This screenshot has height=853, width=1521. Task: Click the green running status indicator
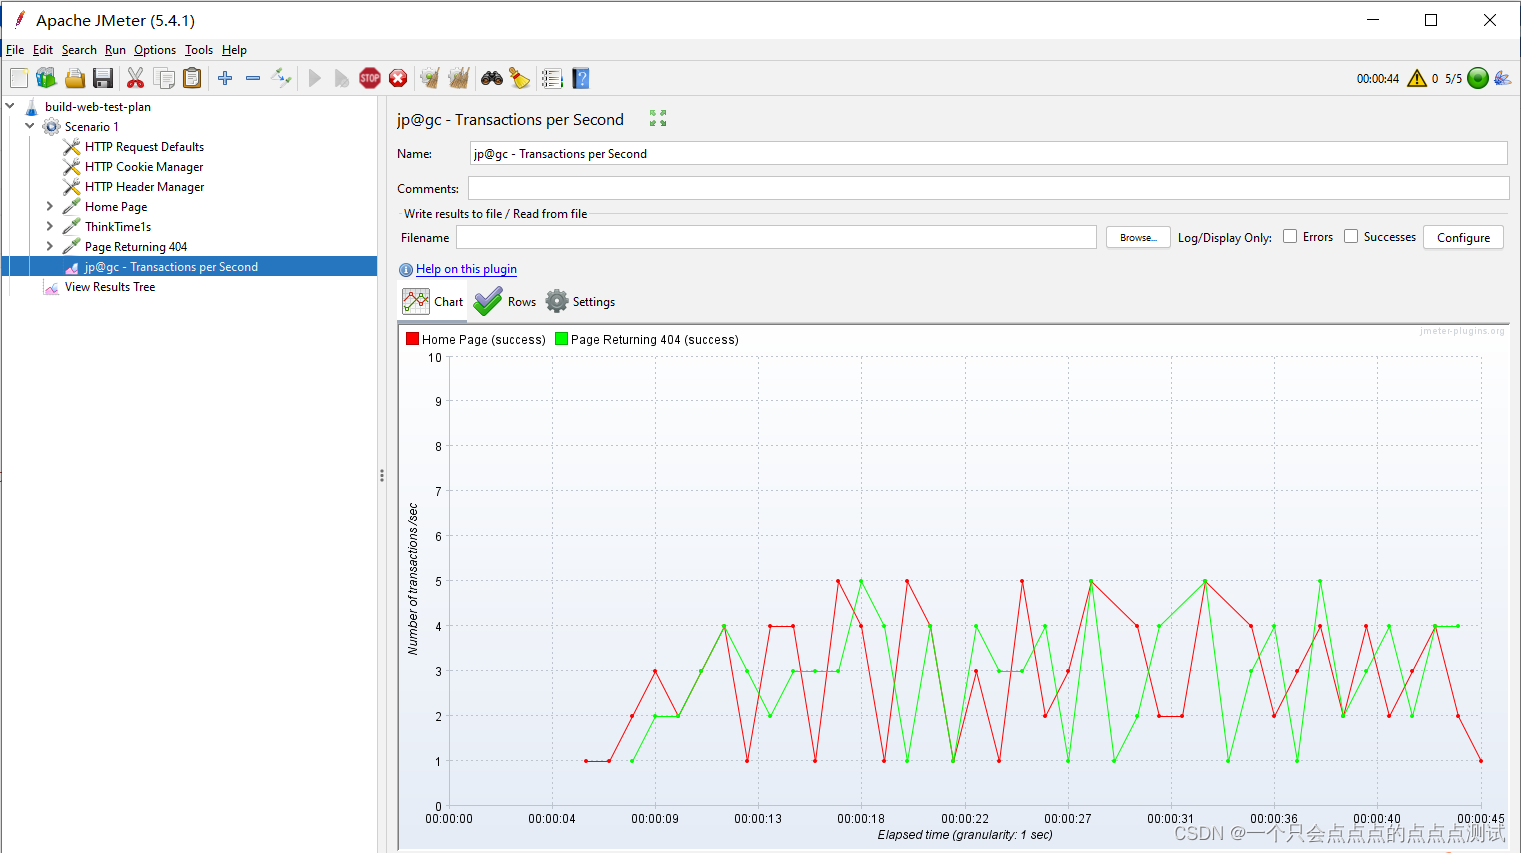[x=1478, y=78]
